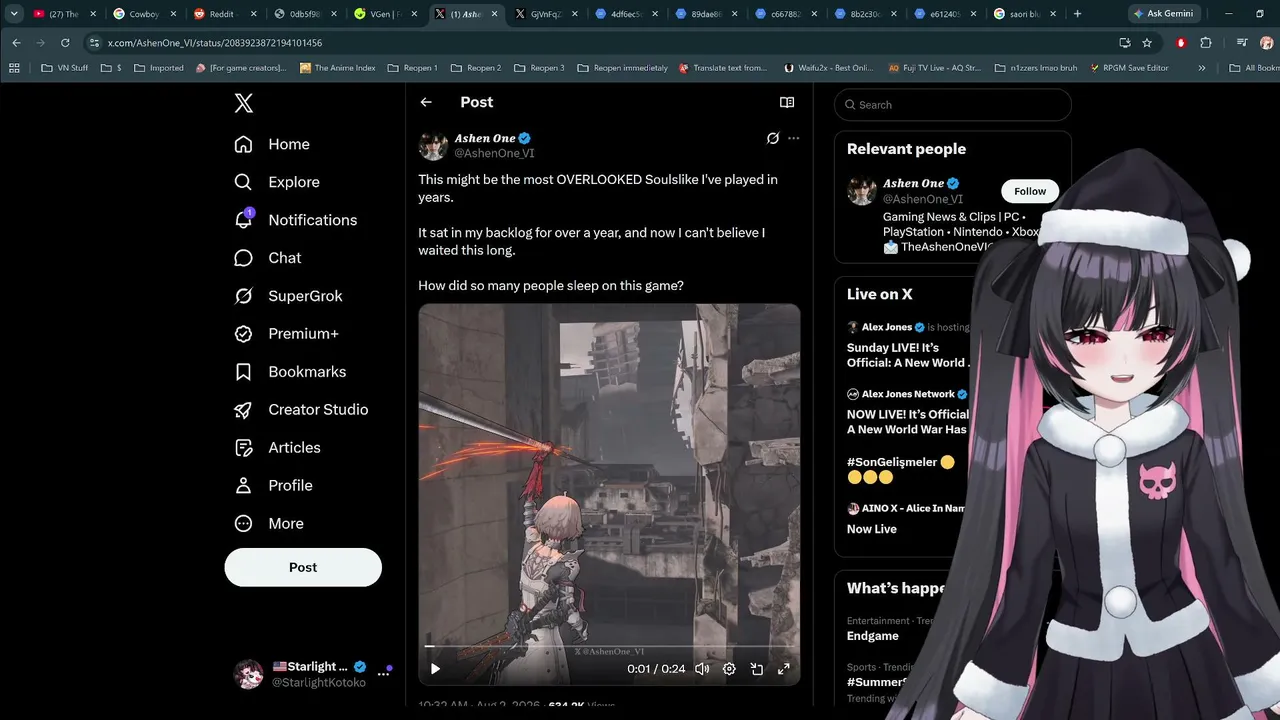Viewport: 1280px width, 720px height.
Task: Go back in browser history
Action: (16, 43)
